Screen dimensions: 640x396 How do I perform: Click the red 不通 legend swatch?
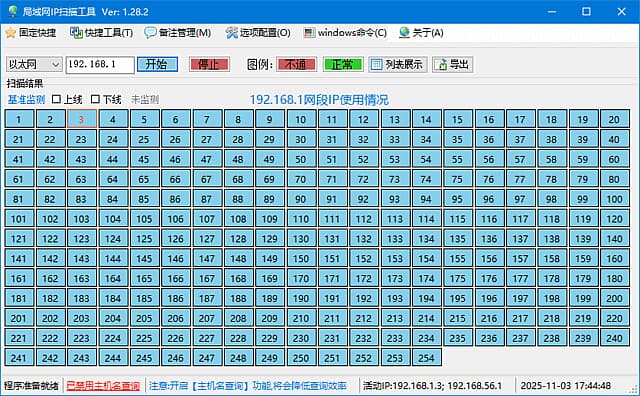pyautogui.click(x=296, y=65)
